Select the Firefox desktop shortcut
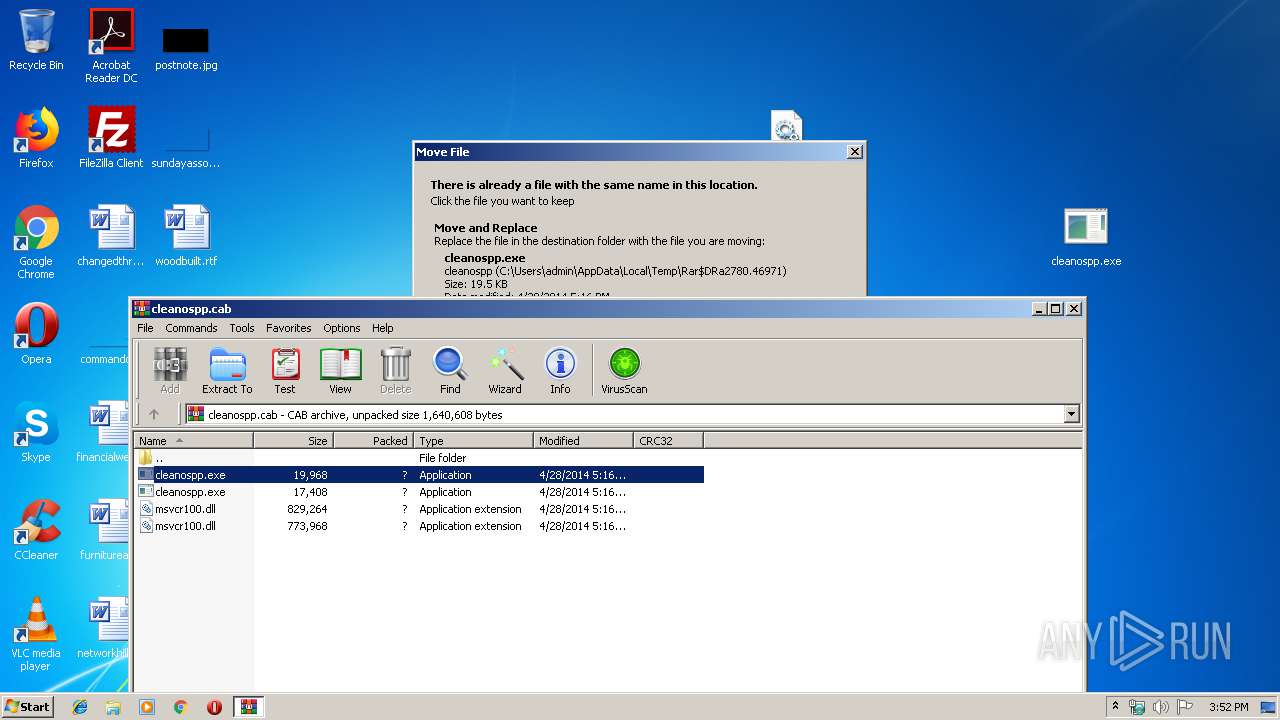This screenshot has width=1280, height=720. tap(36, 138)
